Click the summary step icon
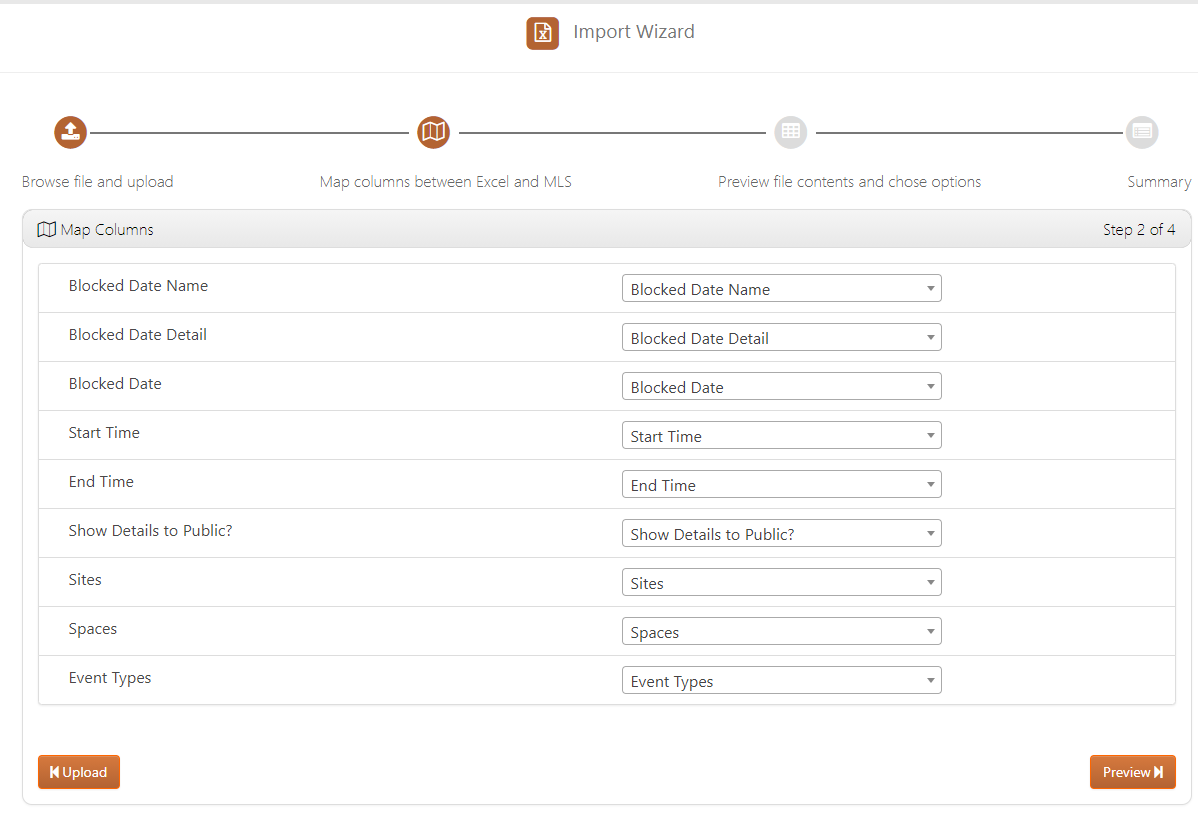 [1142, 132]
